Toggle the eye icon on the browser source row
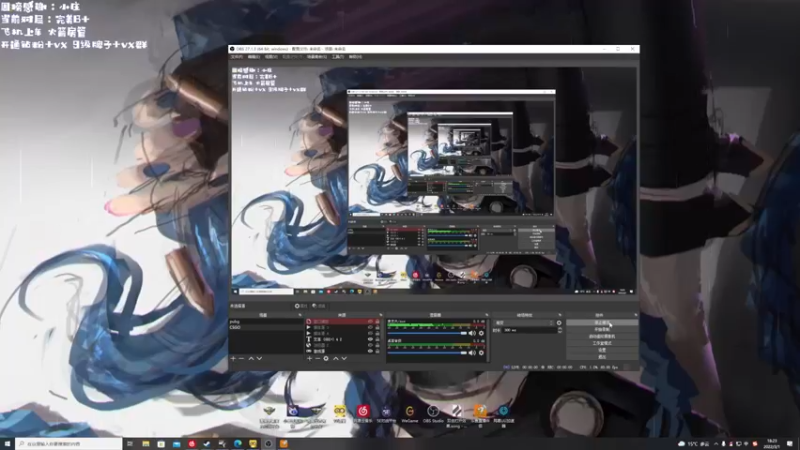This screenshot has width=800, height=450. point(370,345)
